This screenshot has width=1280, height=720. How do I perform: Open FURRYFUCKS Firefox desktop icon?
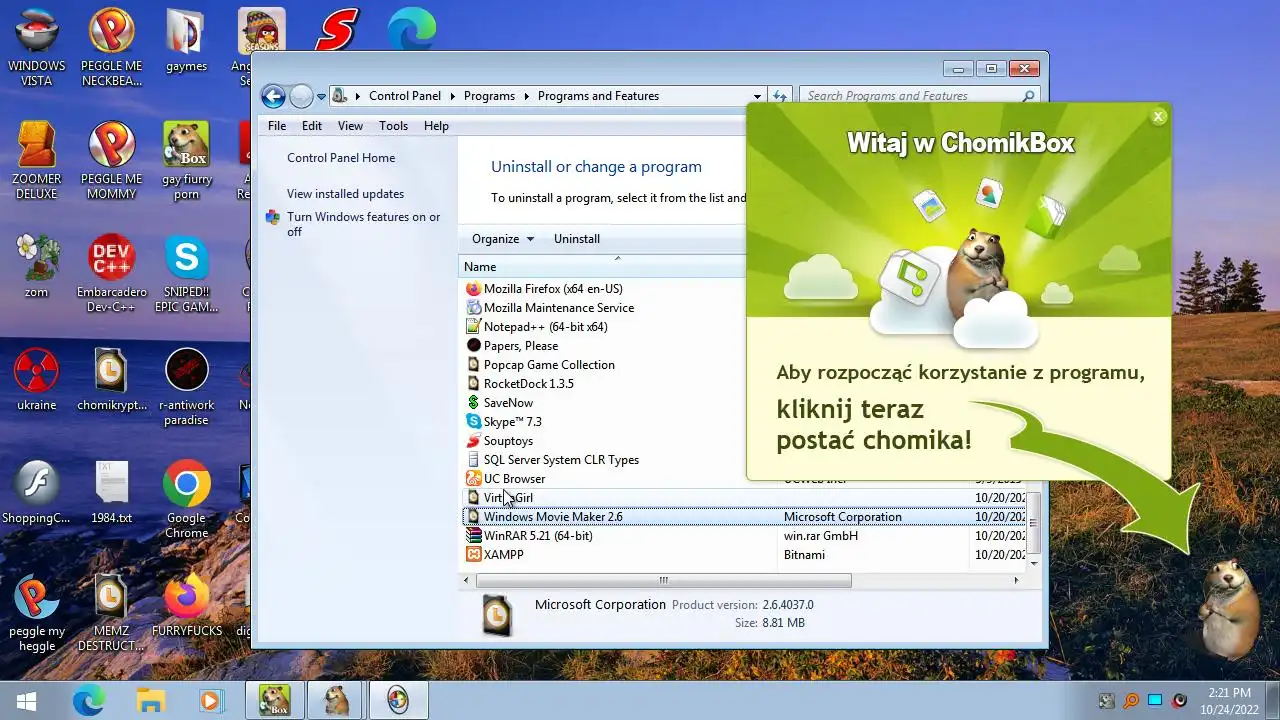coord(186,605)
